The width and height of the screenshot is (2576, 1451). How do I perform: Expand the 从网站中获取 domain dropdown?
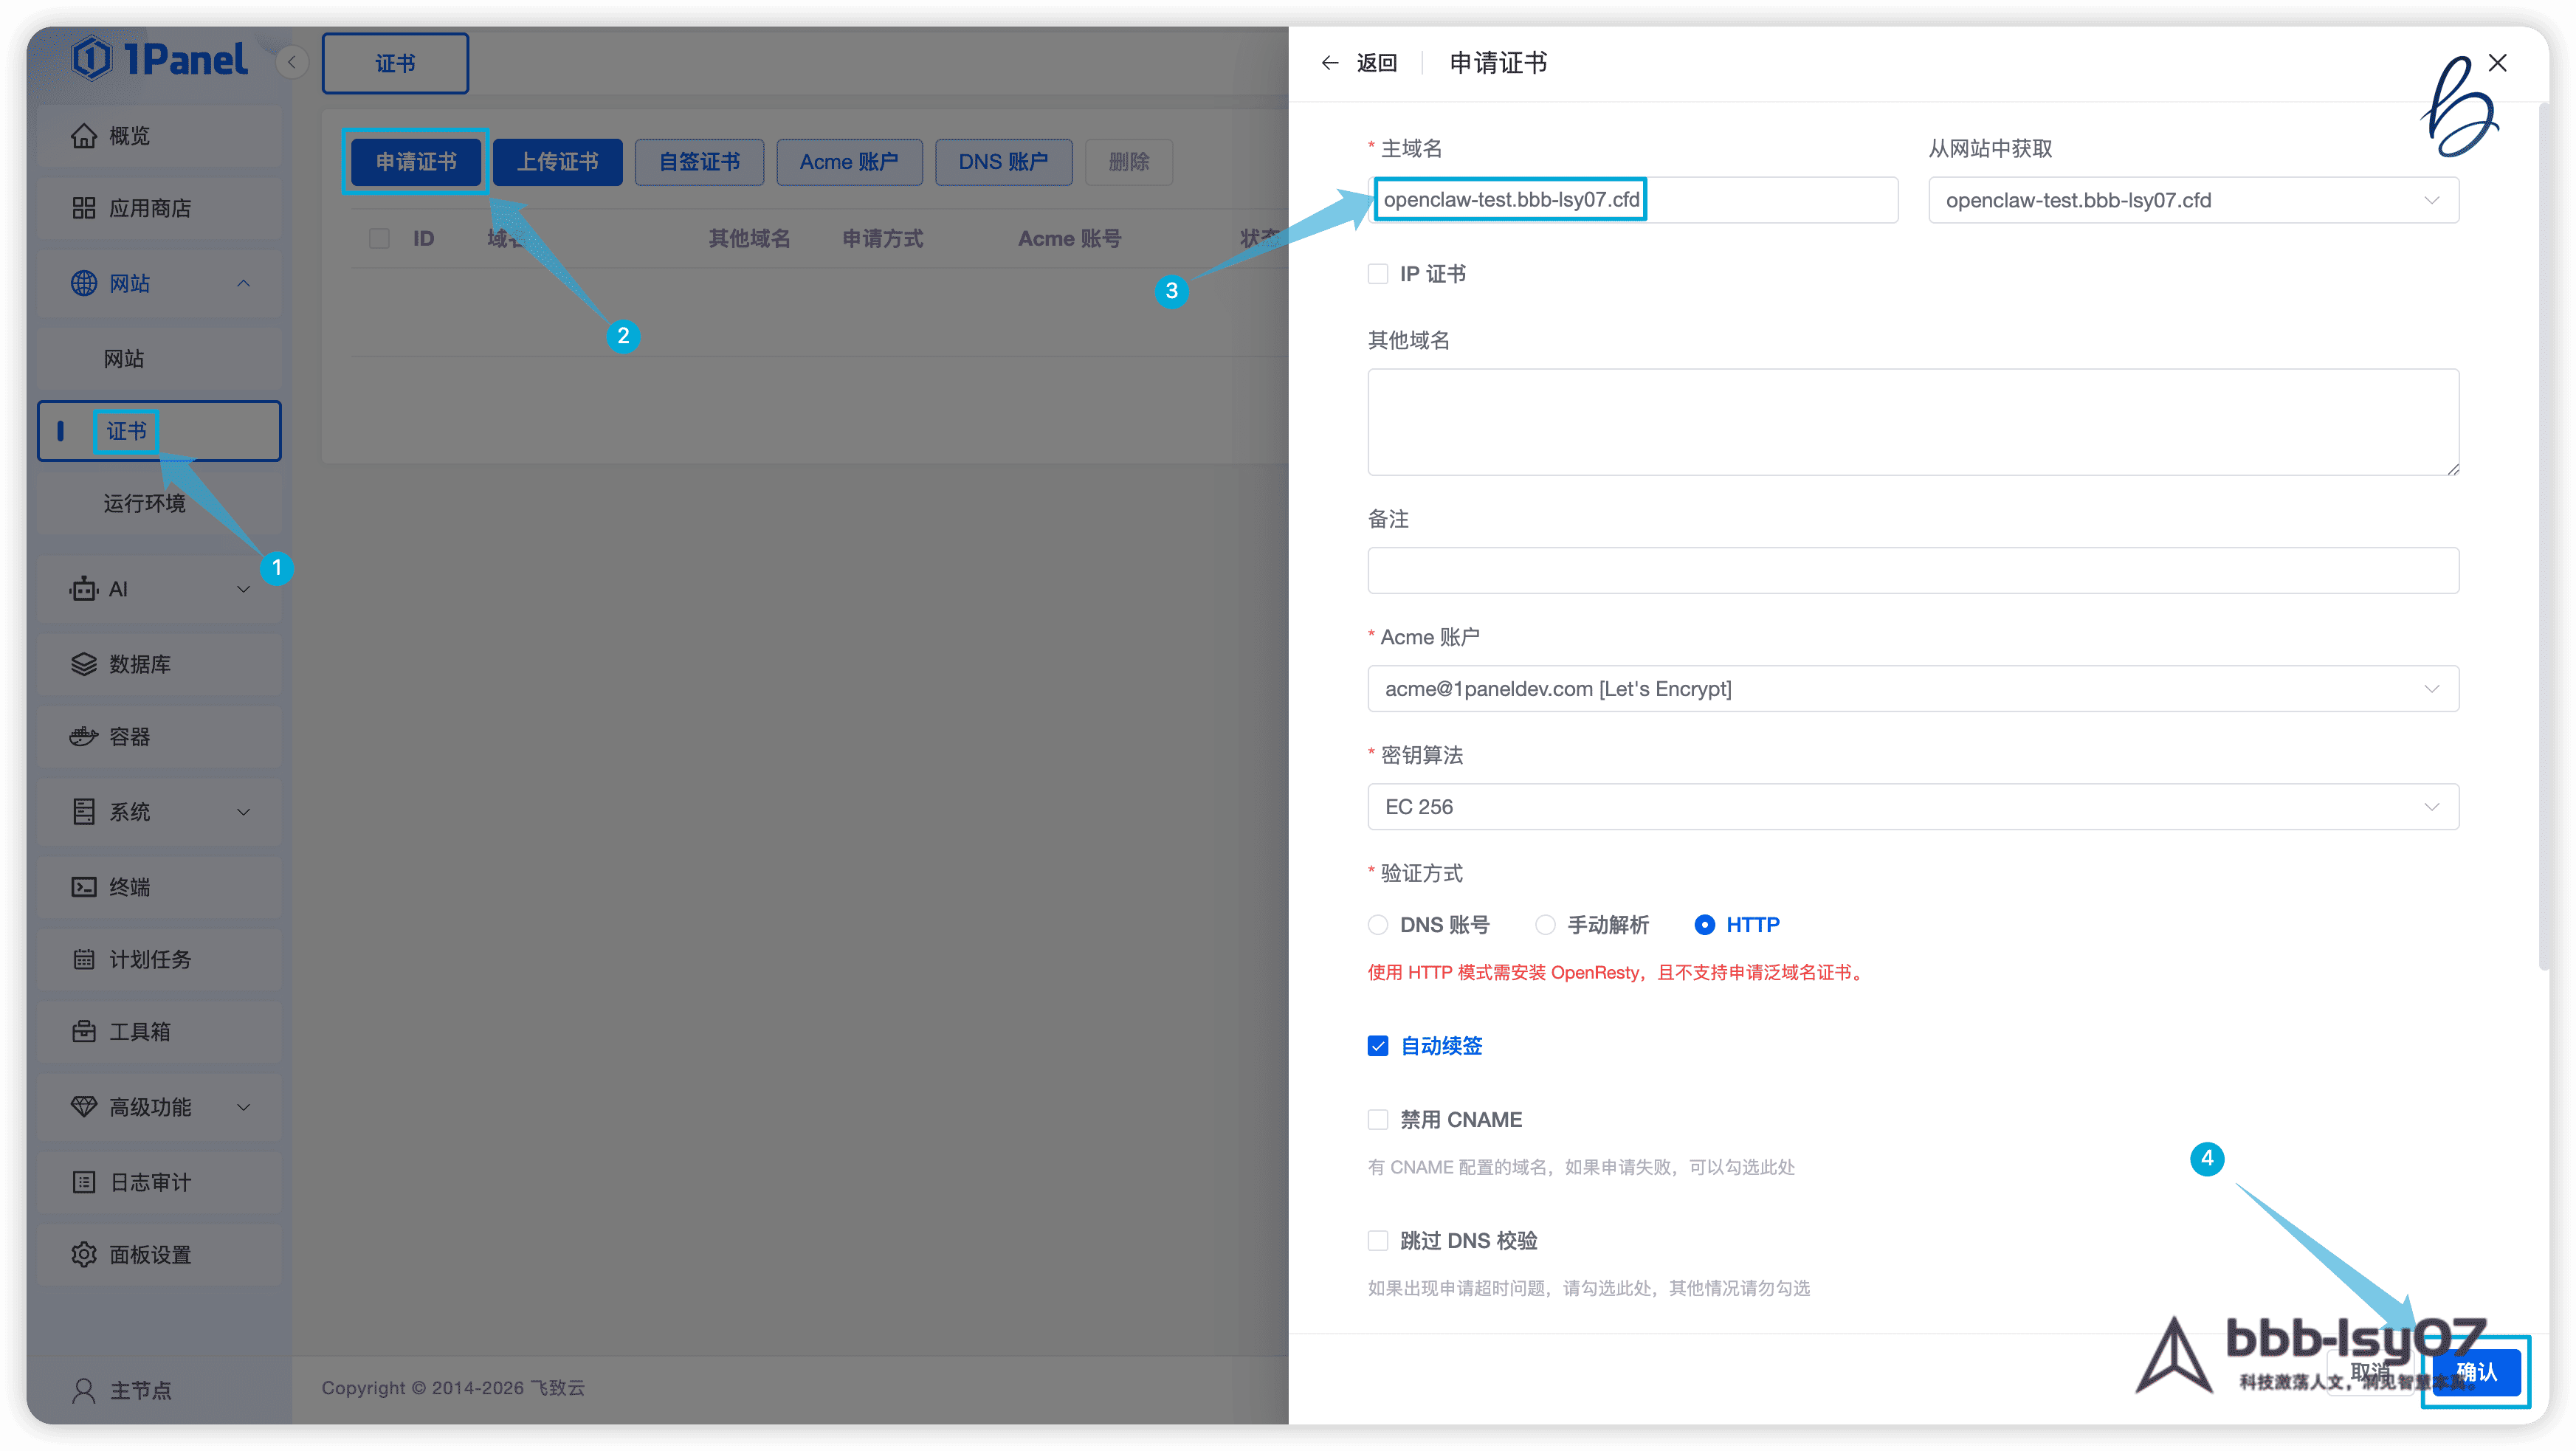(x=2192, y=201)
